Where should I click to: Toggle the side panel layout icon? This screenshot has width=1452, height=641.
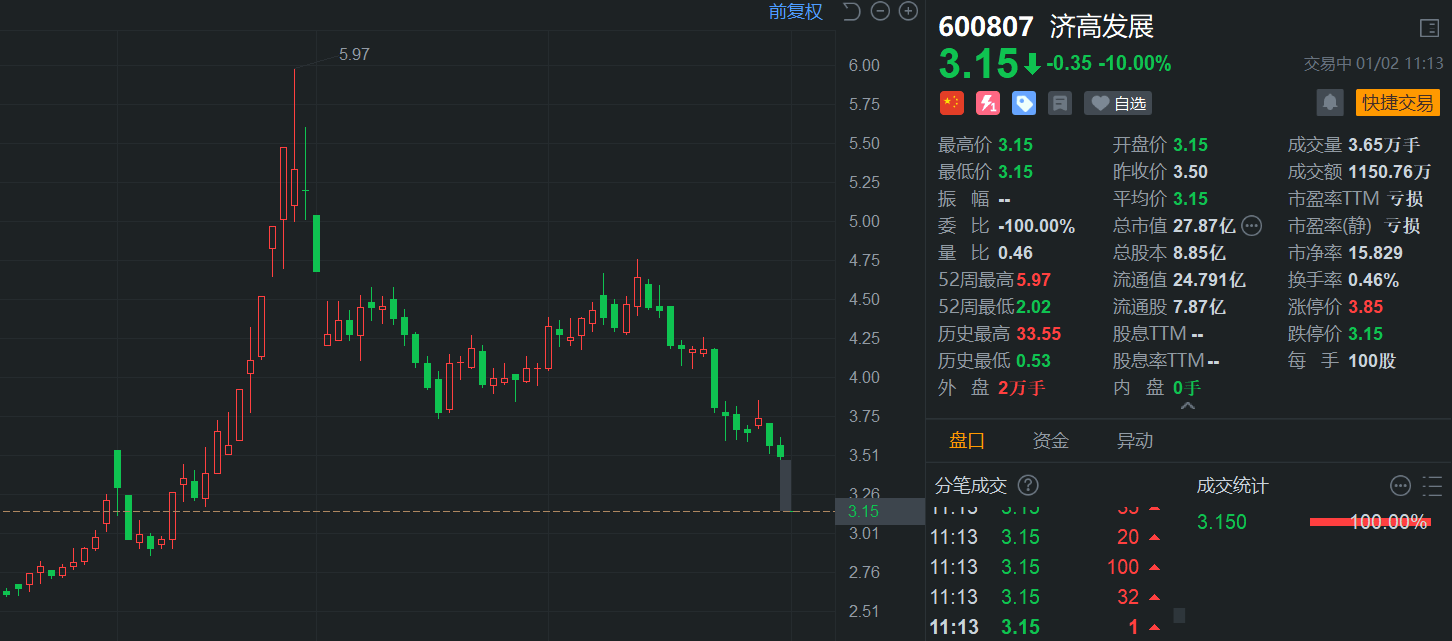pyautogui.click(x=1429, y=28)
